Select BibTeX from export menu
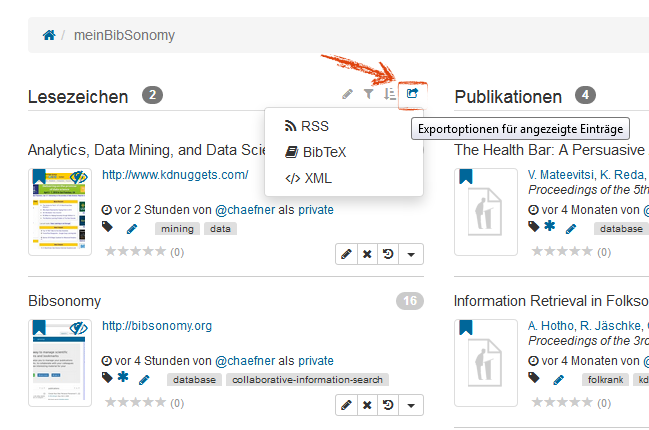 (315, 152)
